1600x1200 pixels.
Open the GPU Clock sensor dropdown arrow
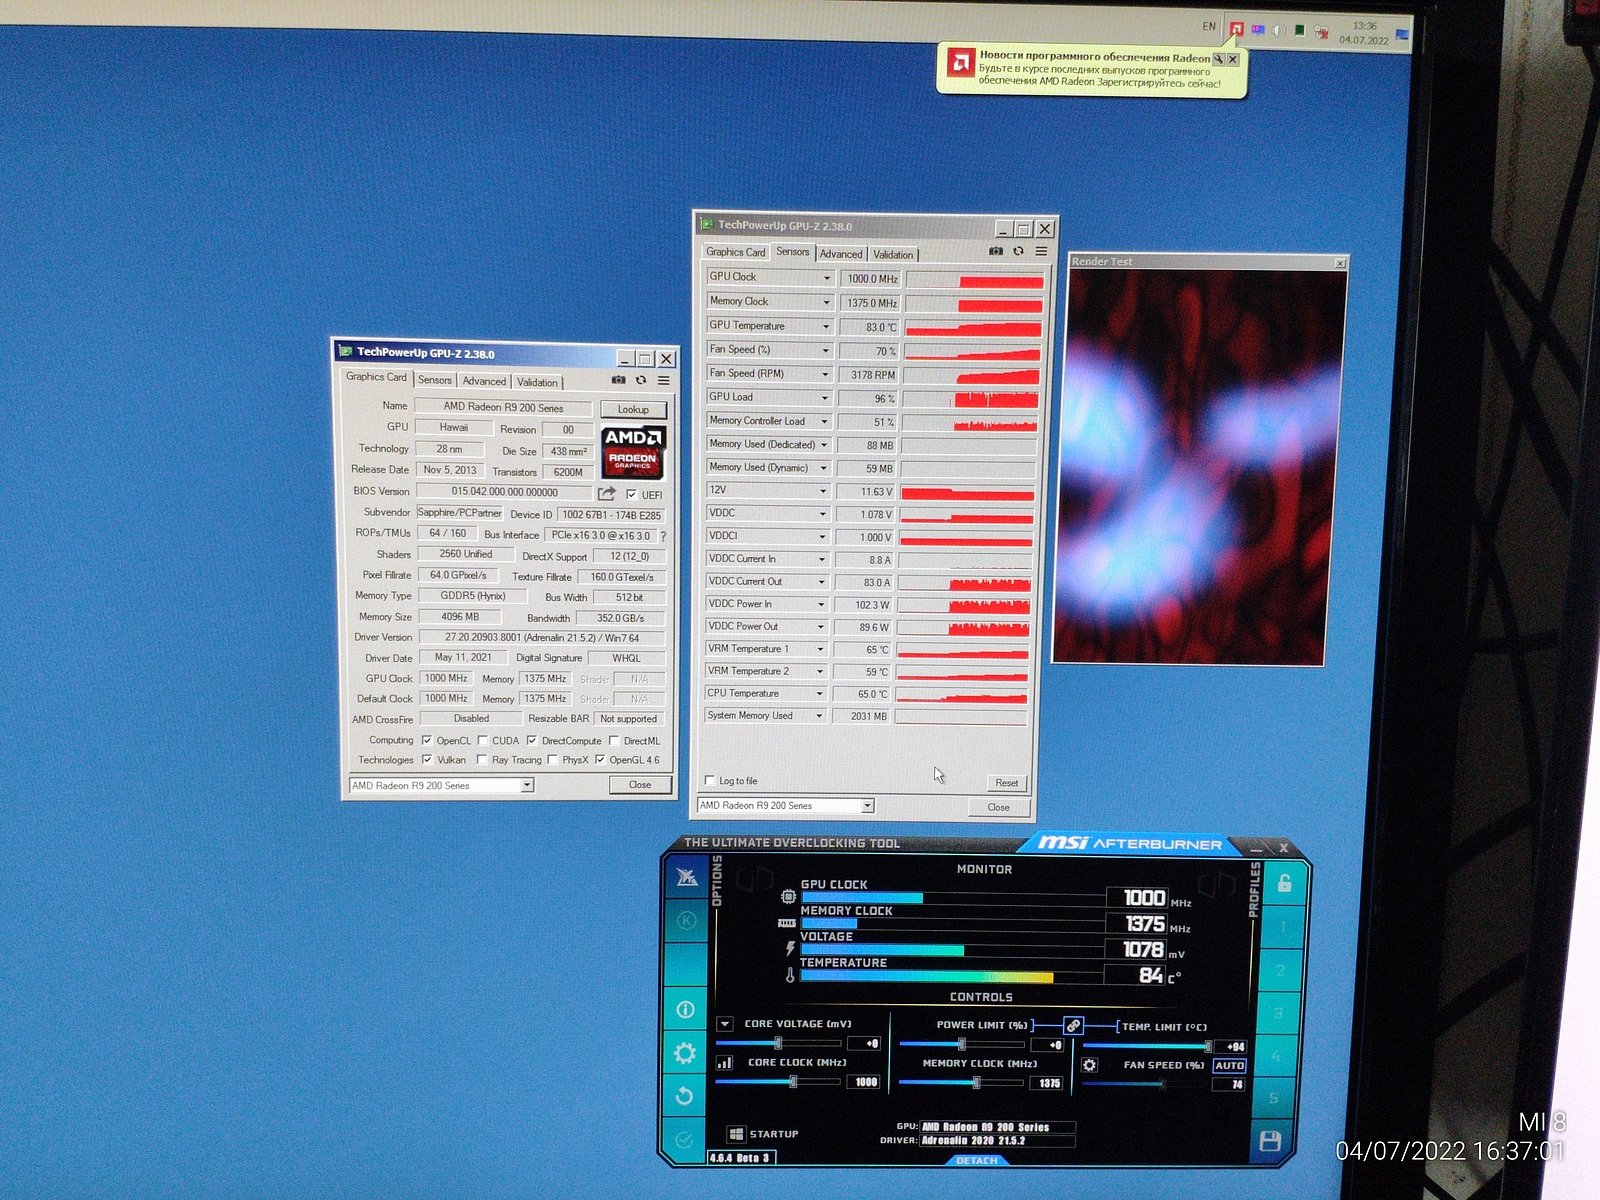[x=827, y=278]
